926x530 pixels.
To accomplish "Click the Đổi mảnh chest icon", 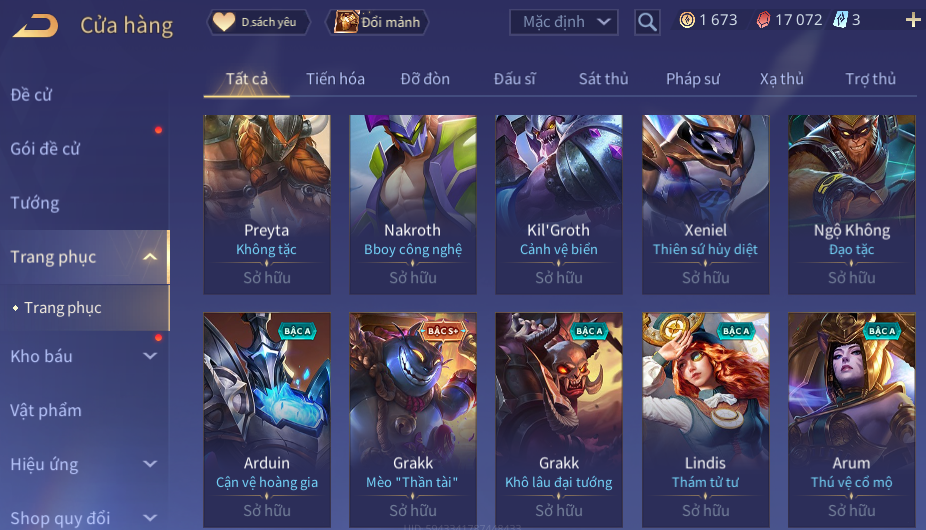I will 347,22.
